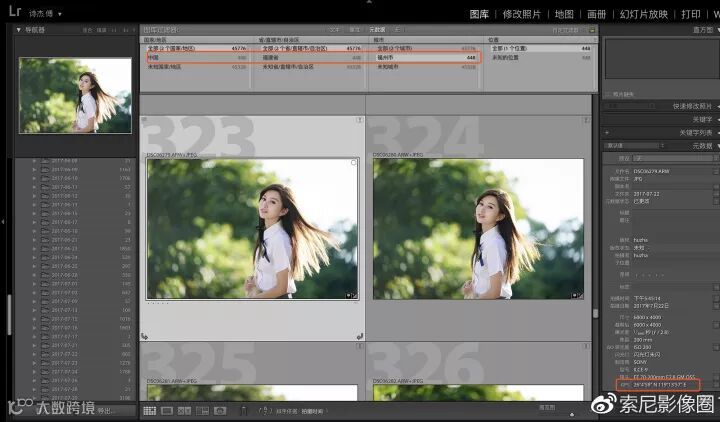This screenshot has width=720, height=422.
Task: Rotate photo 323 counter-clockwise
Action: tap(144, 336)
